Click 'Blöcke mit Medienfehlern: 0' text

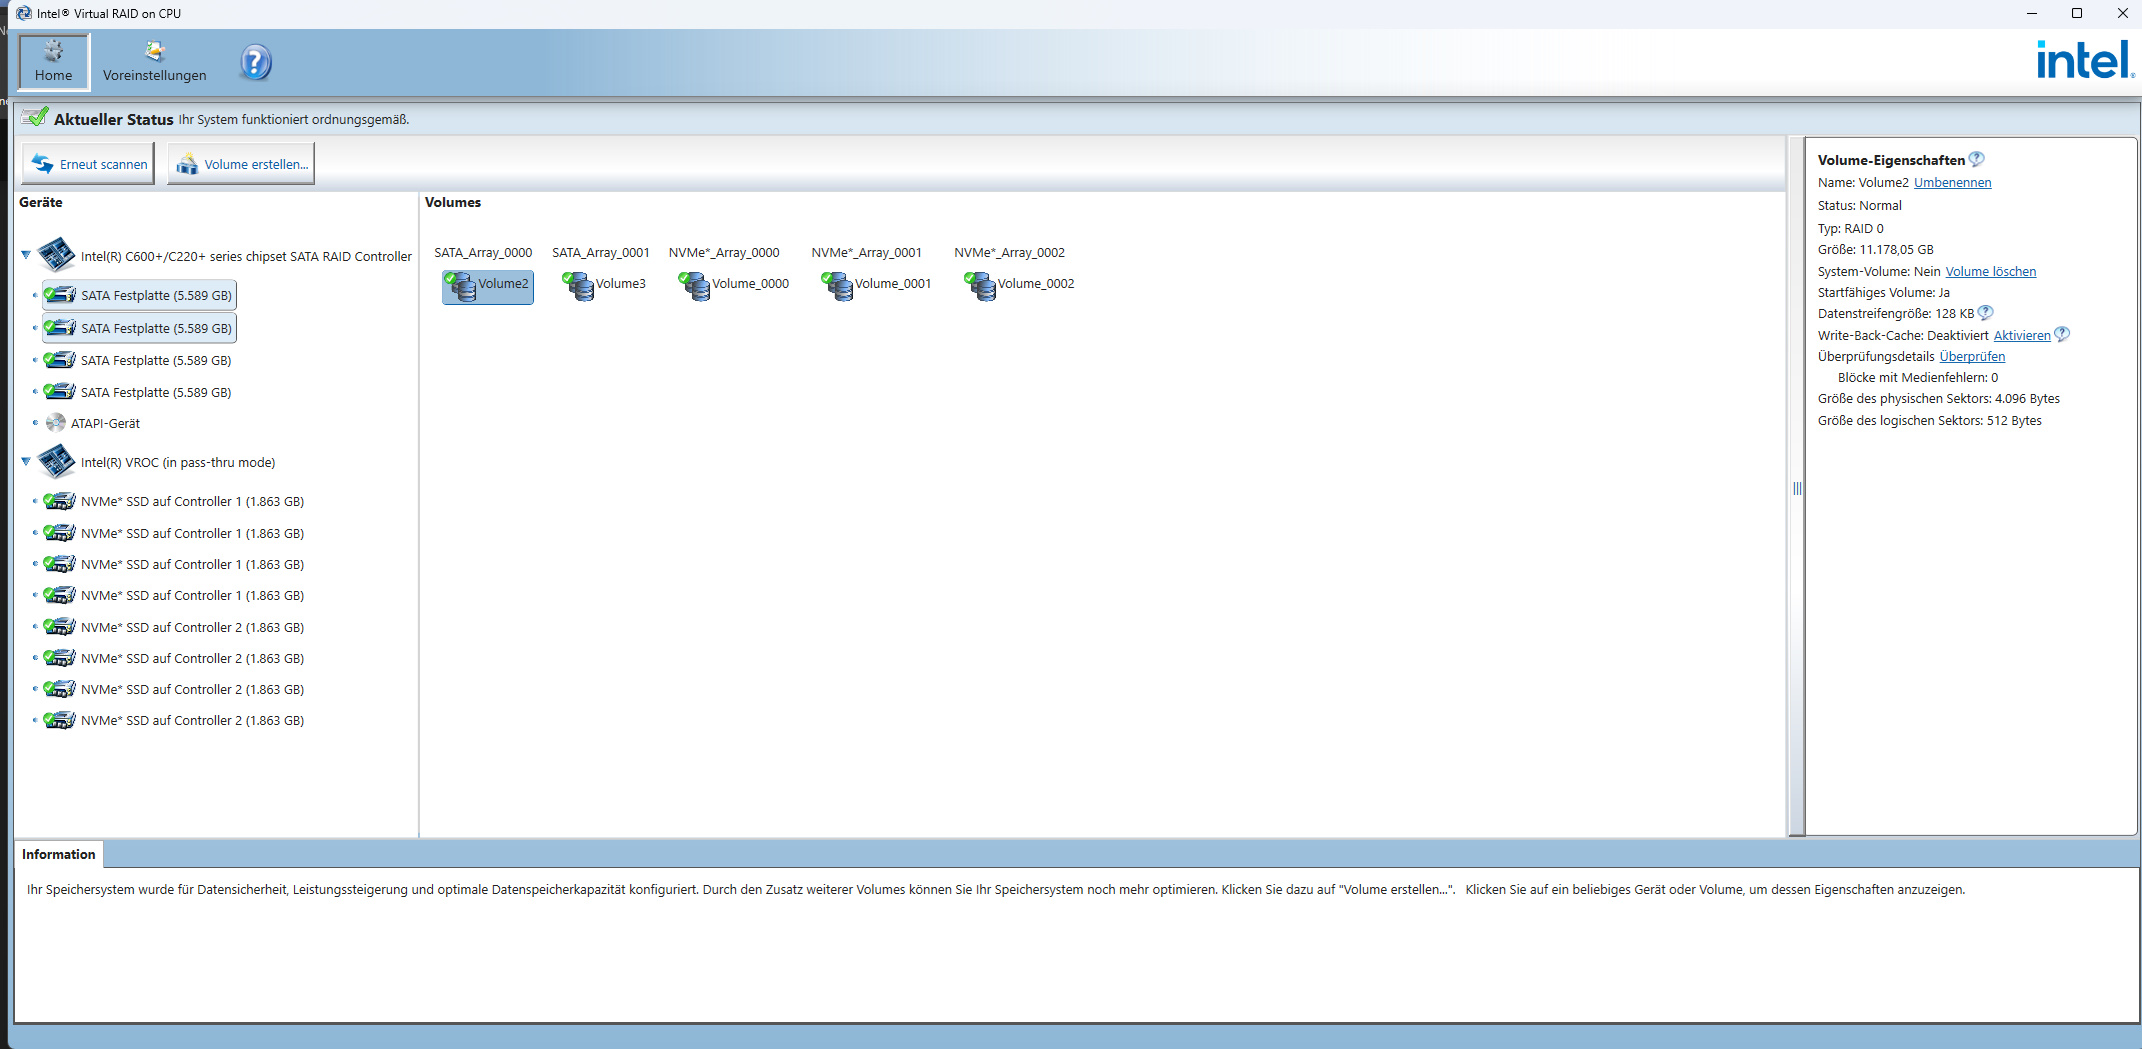click(x=1917, y=378)
